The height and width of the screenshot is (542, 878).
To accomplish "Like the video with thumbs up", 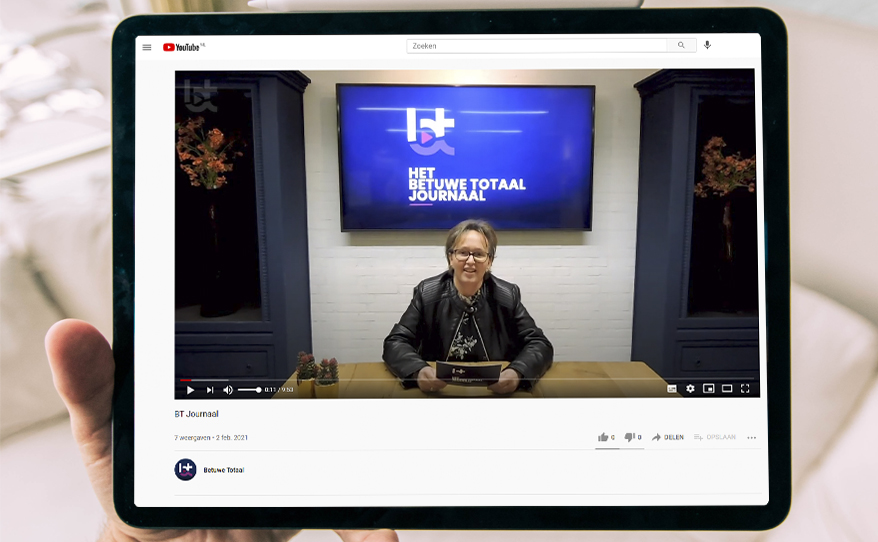I will click(x=603, y=437).
